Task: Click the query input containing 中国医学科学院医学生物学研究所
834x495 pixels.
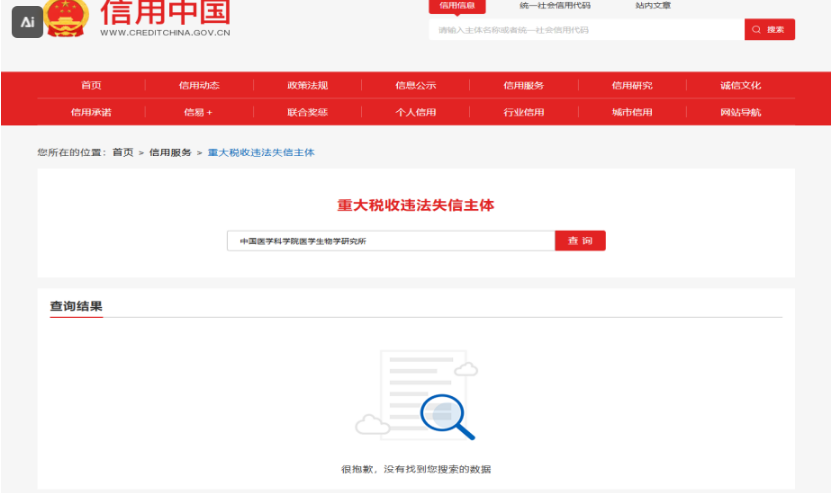Action: tap(391, 241)
